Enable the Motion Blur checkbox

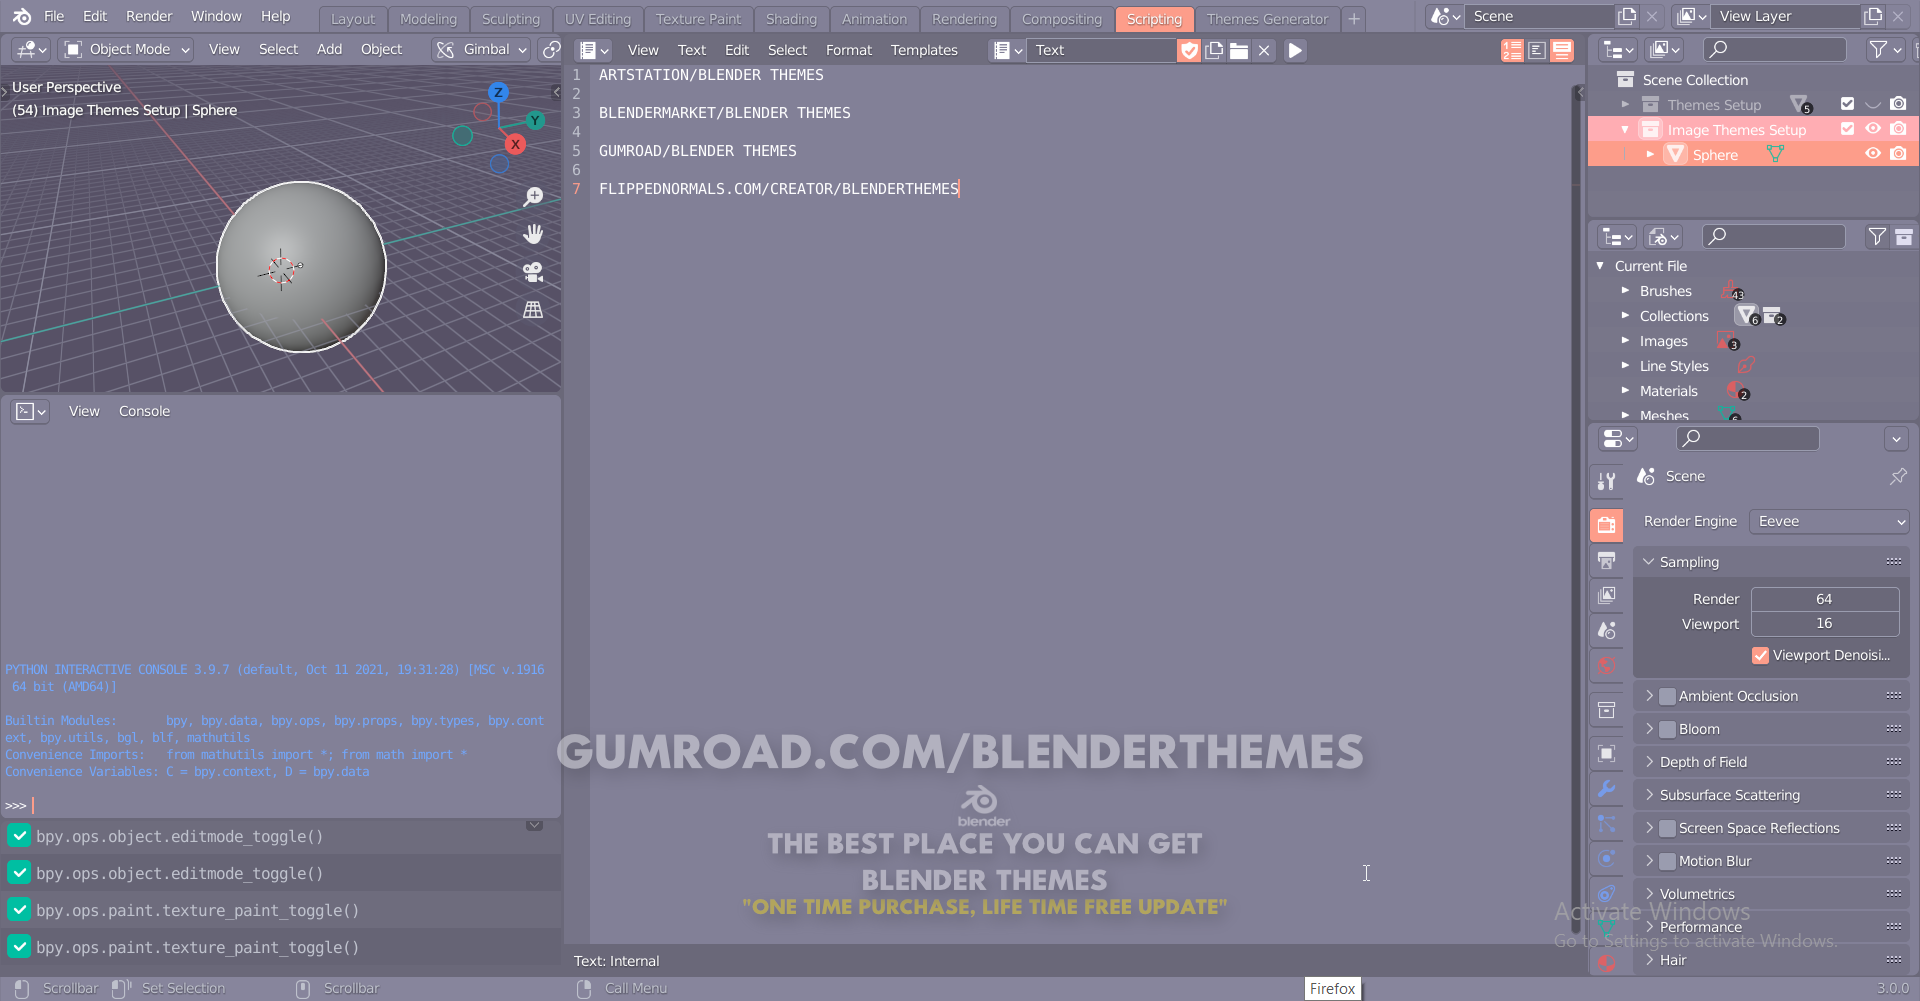pyautogui.click(x=1667, y=861)
